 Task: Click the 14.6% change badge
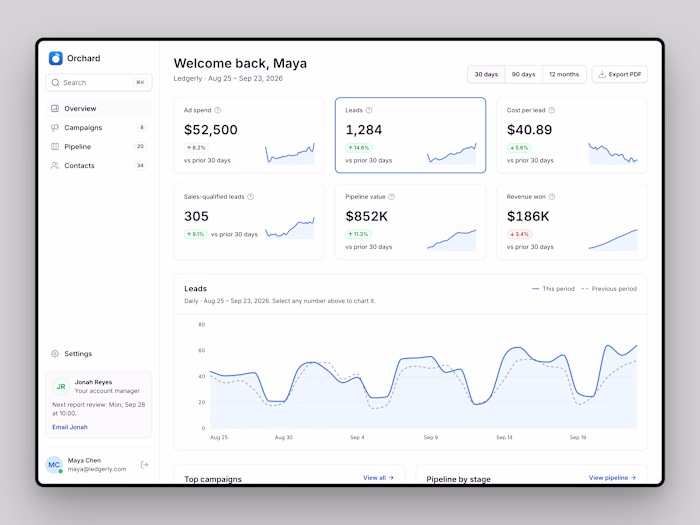pos(359,148)
